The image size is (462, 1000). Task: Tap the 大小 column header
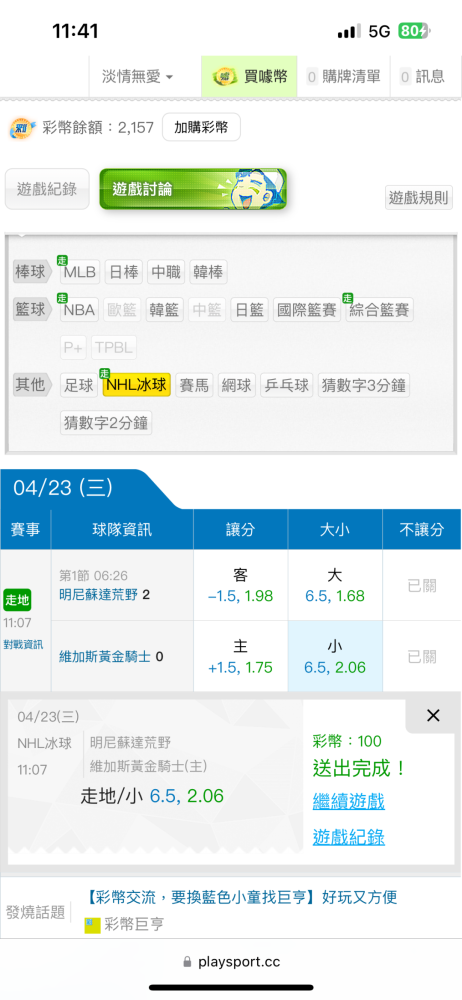[x=335, y=529]
